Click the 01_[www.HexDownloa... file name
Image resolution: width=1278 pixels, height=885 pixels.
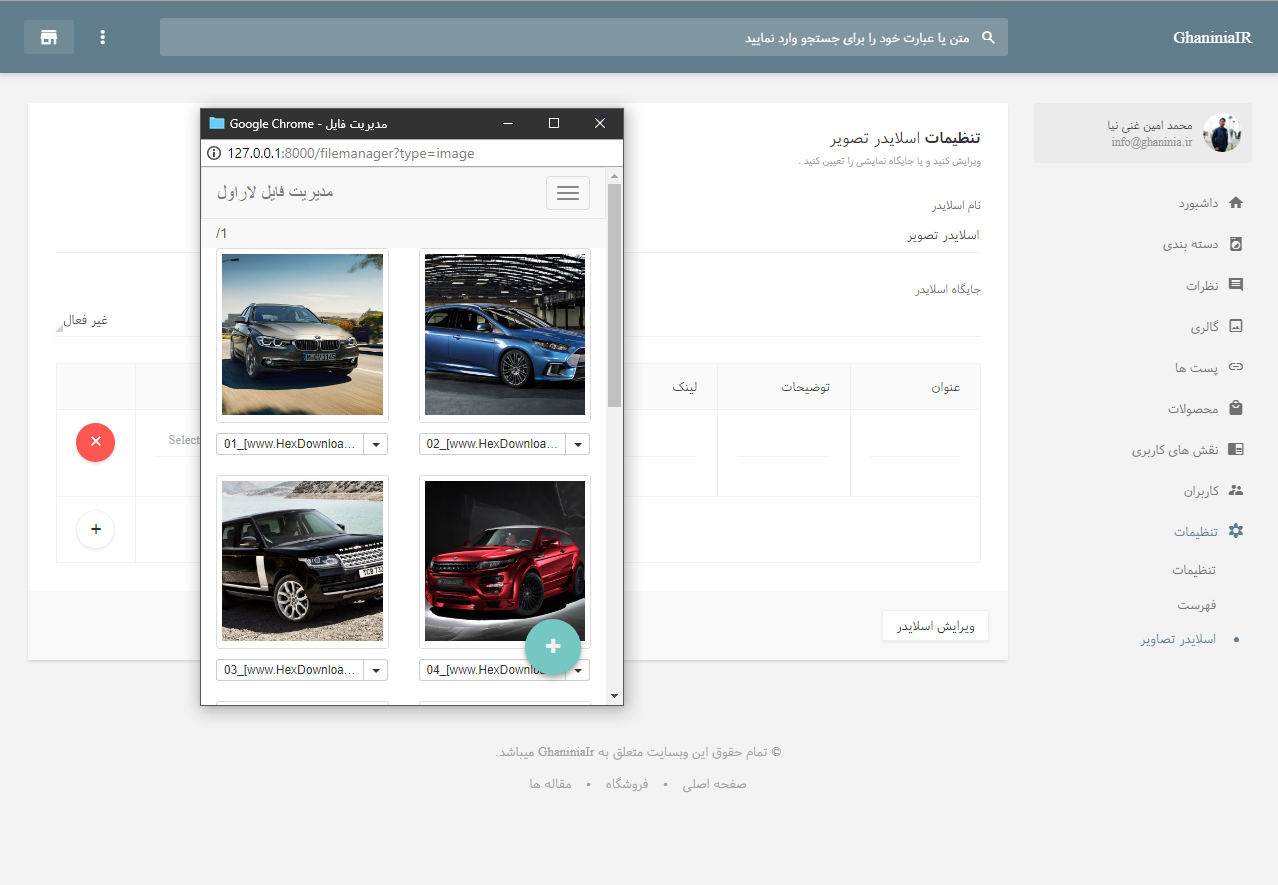[290, 444]
